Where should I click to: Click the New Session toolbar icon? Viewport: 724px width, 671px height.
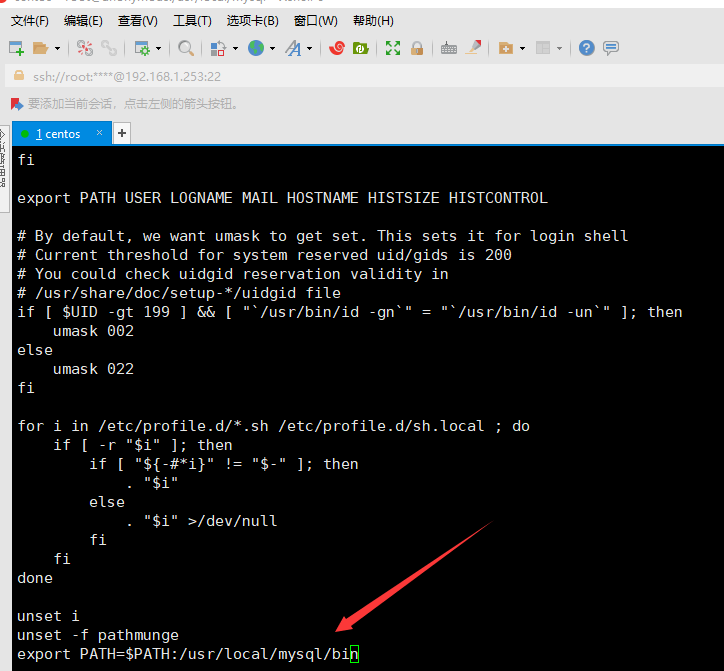pyautogui.click(x=17, y=48)
